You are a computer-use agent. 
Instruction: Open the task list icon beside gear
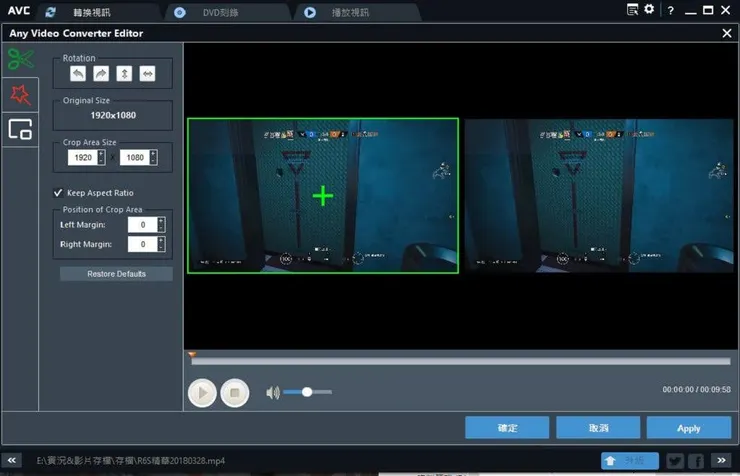pyautogui.click(x=632, y=9)
